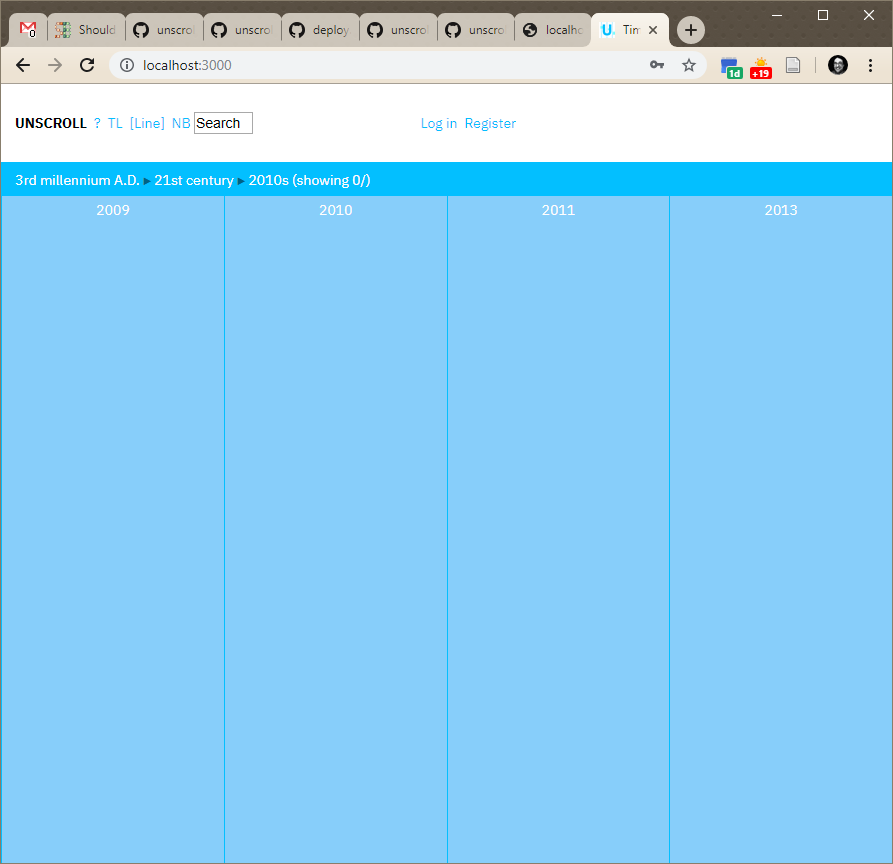This screenshot has height=864, width=893.
Task: Open the saved passwords key icon
Action: (x=657, y=65)
